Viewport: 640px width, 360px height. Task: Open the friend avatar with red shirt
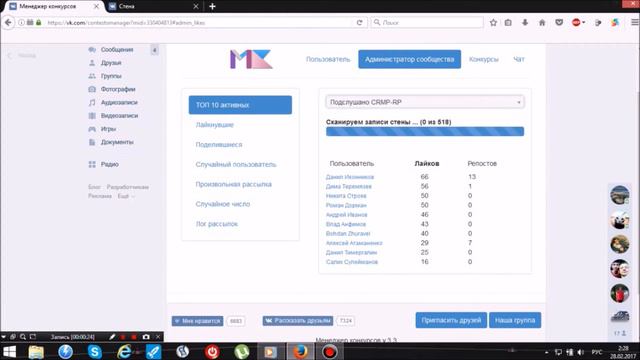coord(620,293)
